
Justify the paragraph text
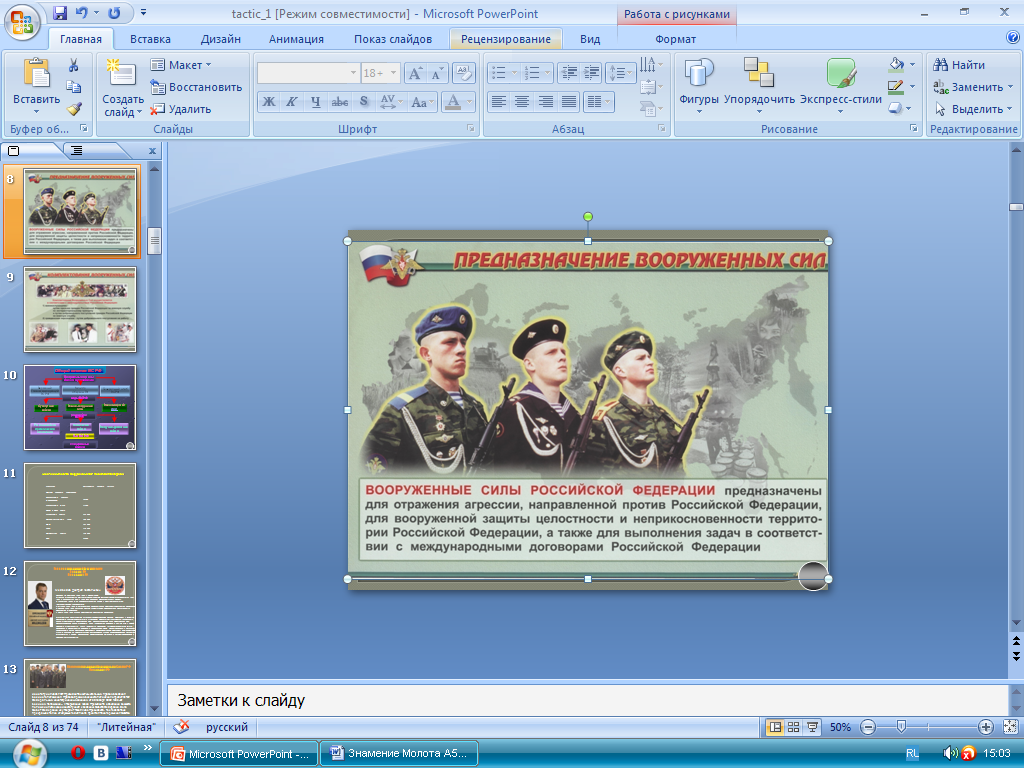pyautogui.click(x=569, y=101)
